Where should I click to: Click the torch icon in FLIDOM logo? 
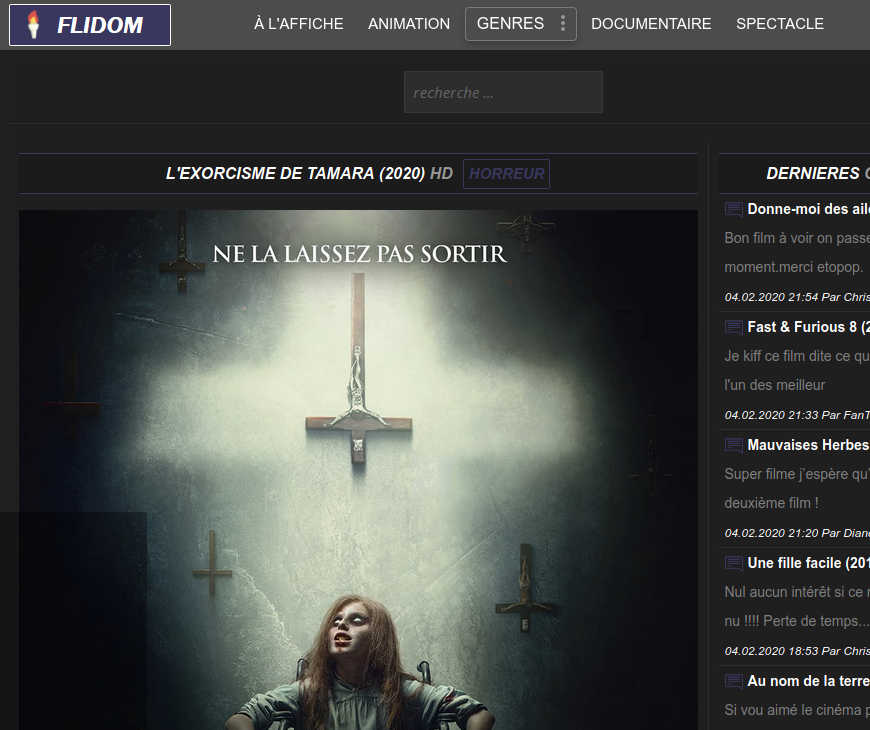point(33,25)
